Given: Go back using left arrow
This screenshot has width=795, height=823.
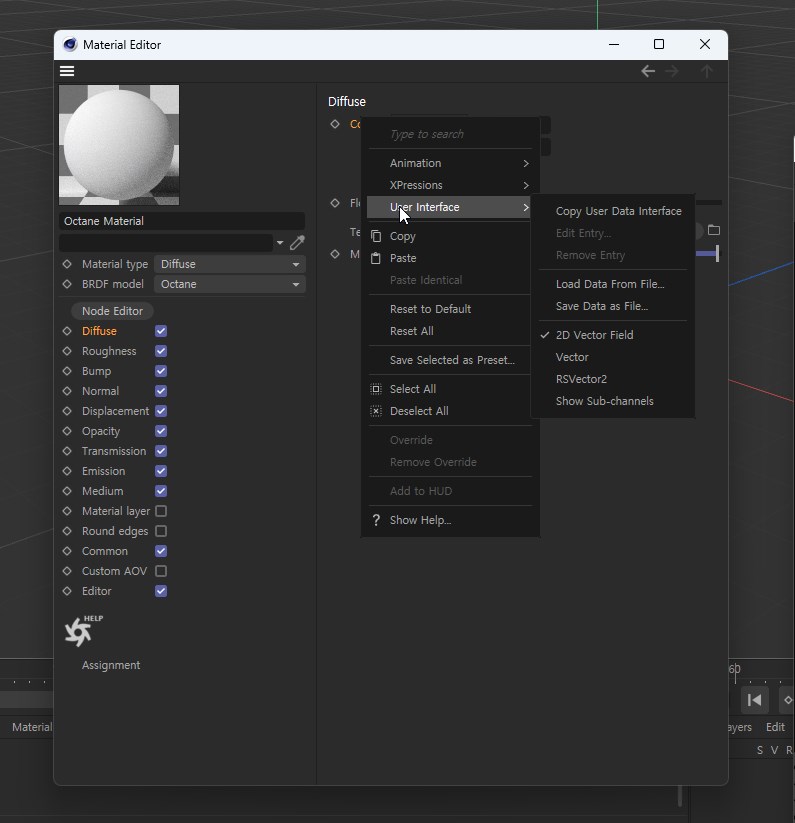Looking at the screenshot, I should 648,71.
